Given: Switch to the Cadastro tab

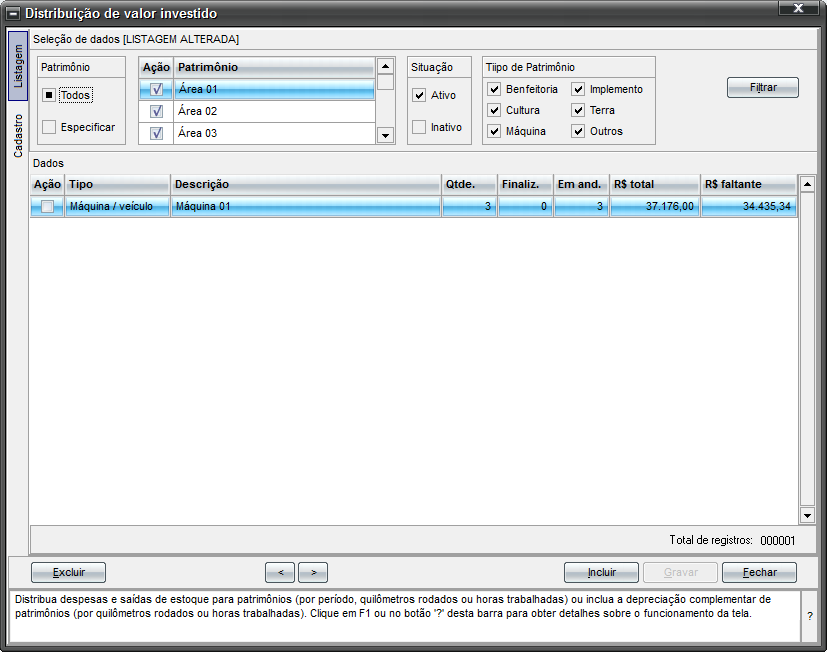Looking at the screenshot, I should point(18,136).
